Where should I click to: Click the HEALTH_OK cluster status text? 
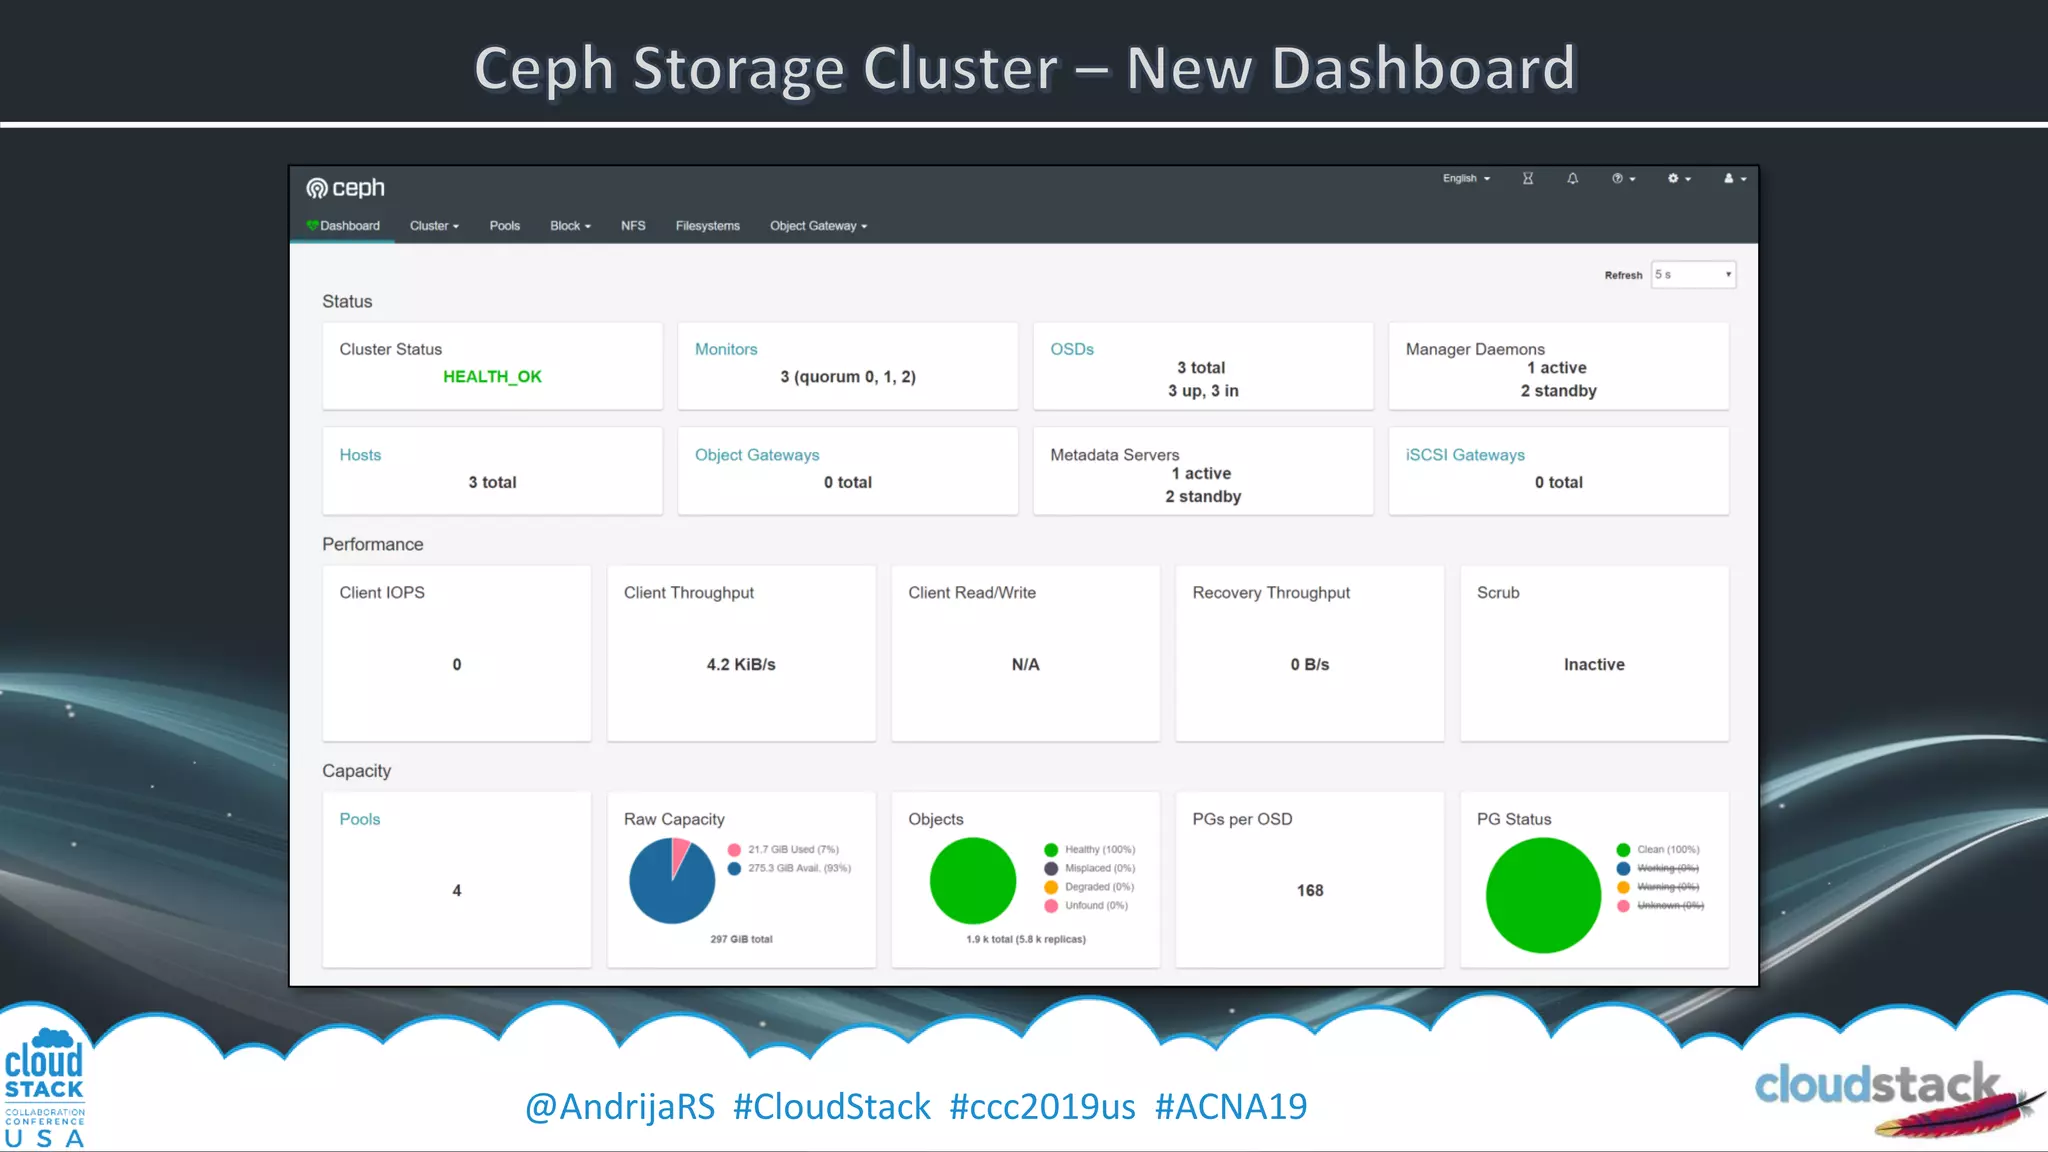492,377
